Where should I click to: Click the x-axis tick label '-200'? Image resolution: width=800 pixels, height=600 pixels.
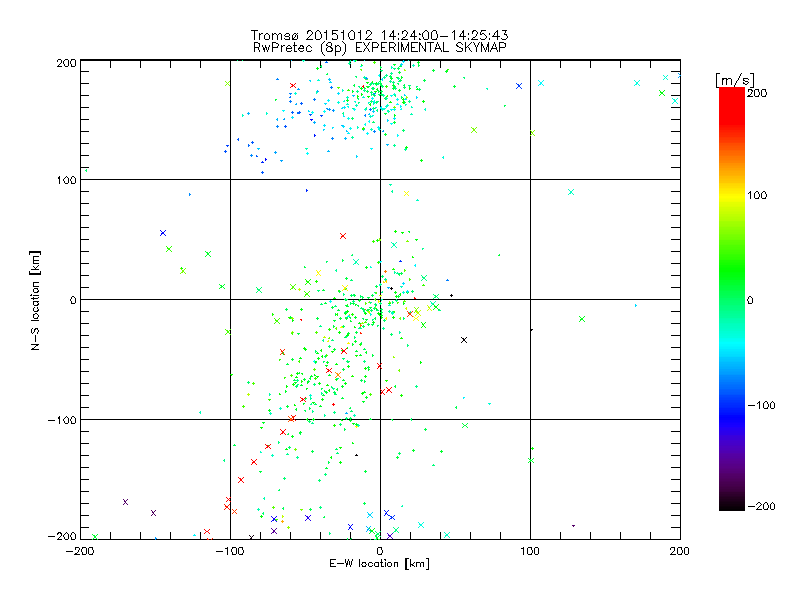(80, 551)
